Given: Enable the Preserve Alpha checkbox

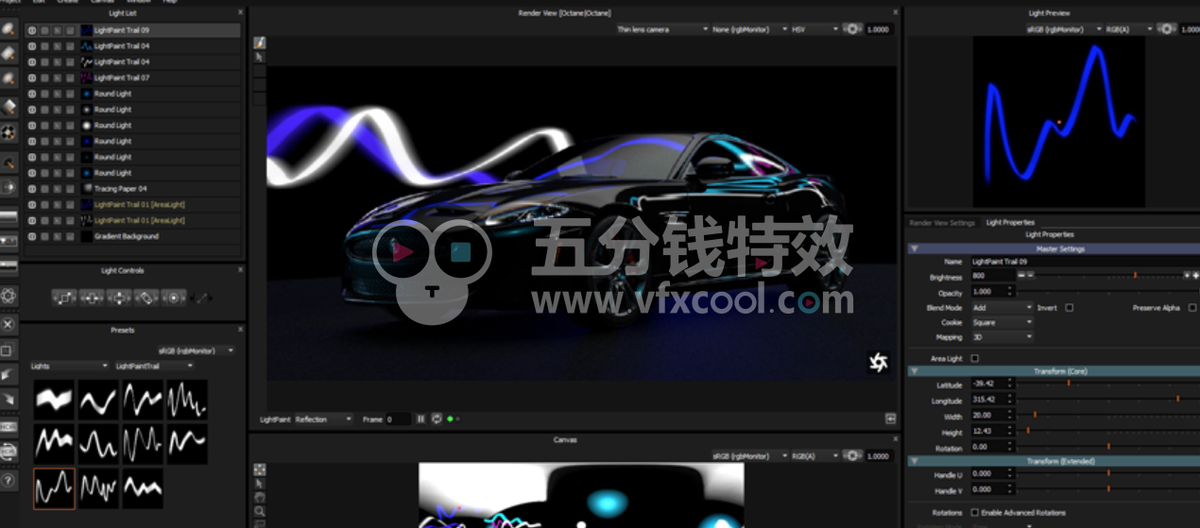Looking at the screenshot, I should pyautogui.click(x=1192, y=308).
